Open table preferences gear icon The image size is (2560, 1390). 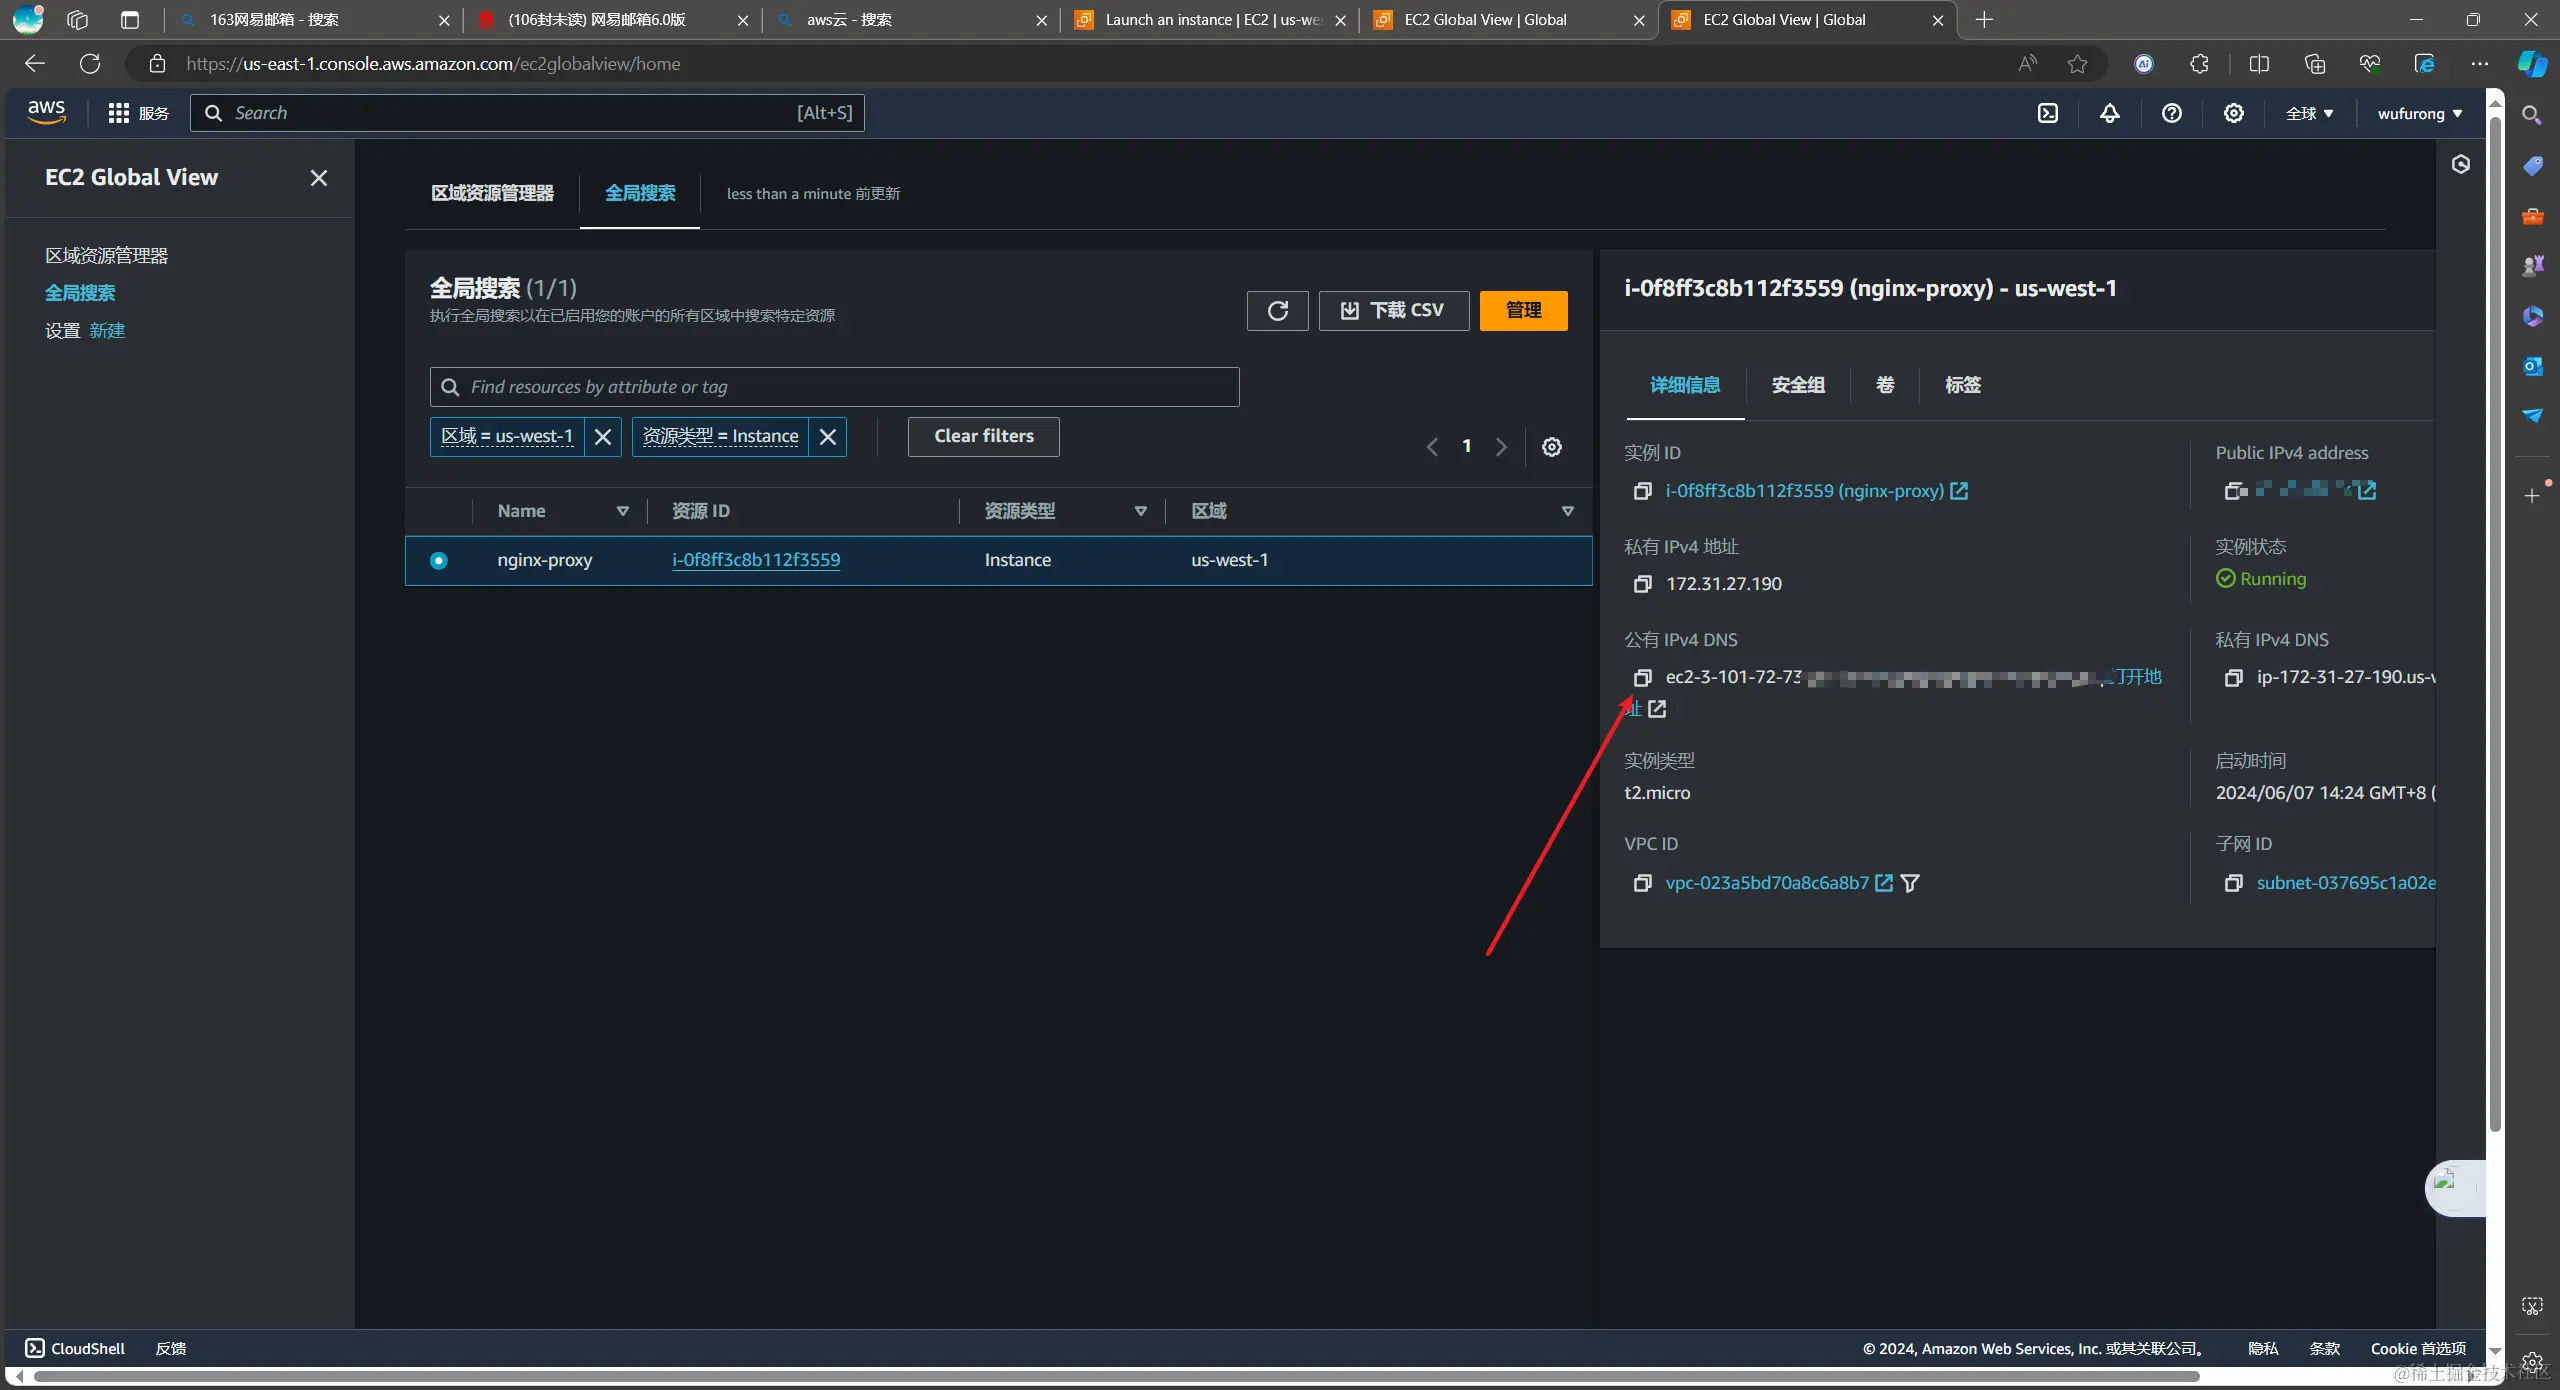(x=1551, y=447)
